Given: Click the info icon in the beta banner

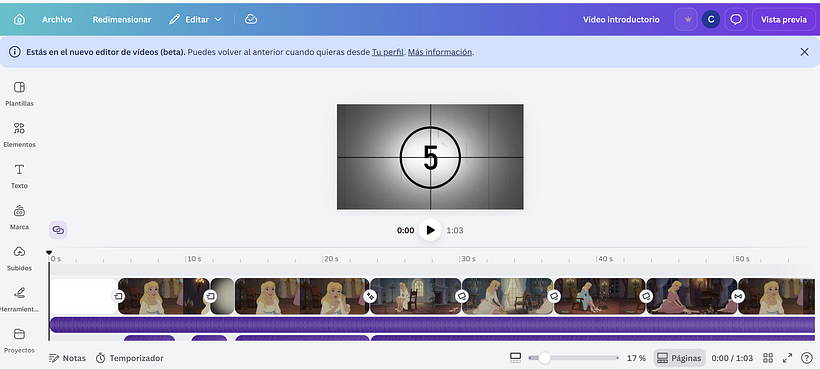Looking at the screenshot, I should [x=15, y=52].
